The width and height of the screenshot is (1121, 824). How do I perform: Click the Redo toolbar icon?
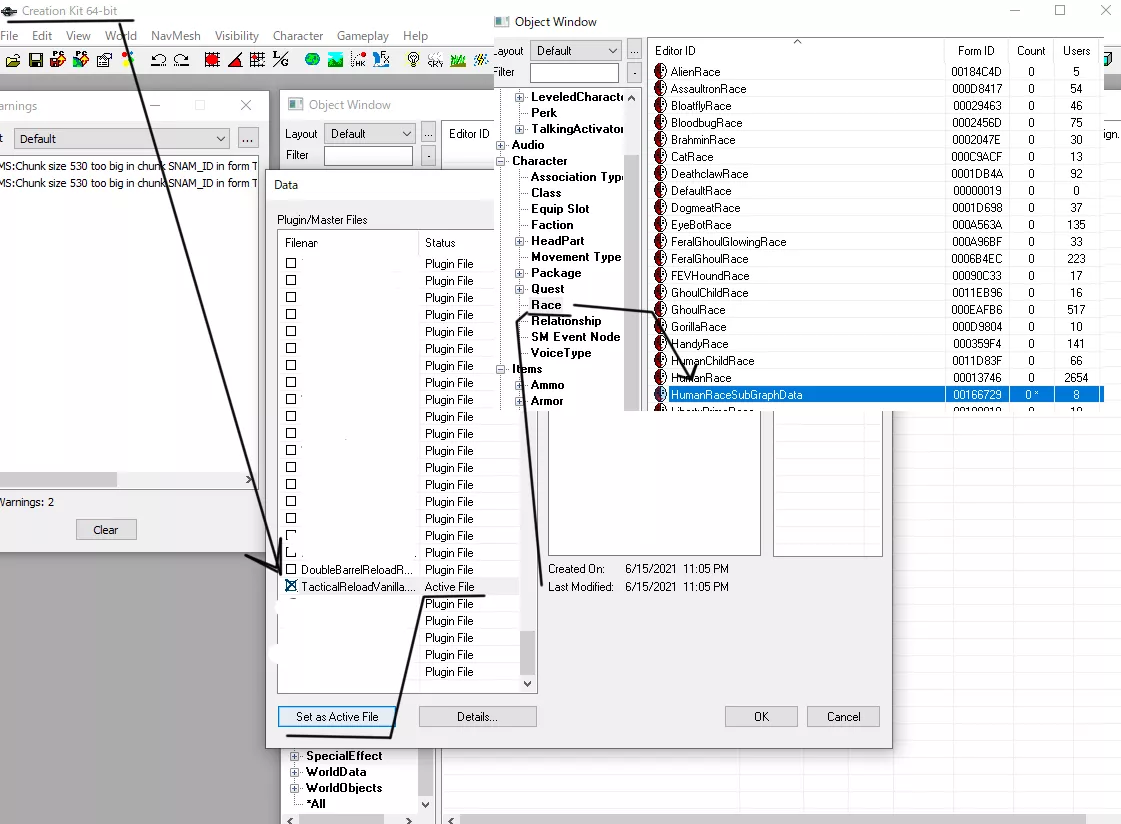click(x=182, y=60)
